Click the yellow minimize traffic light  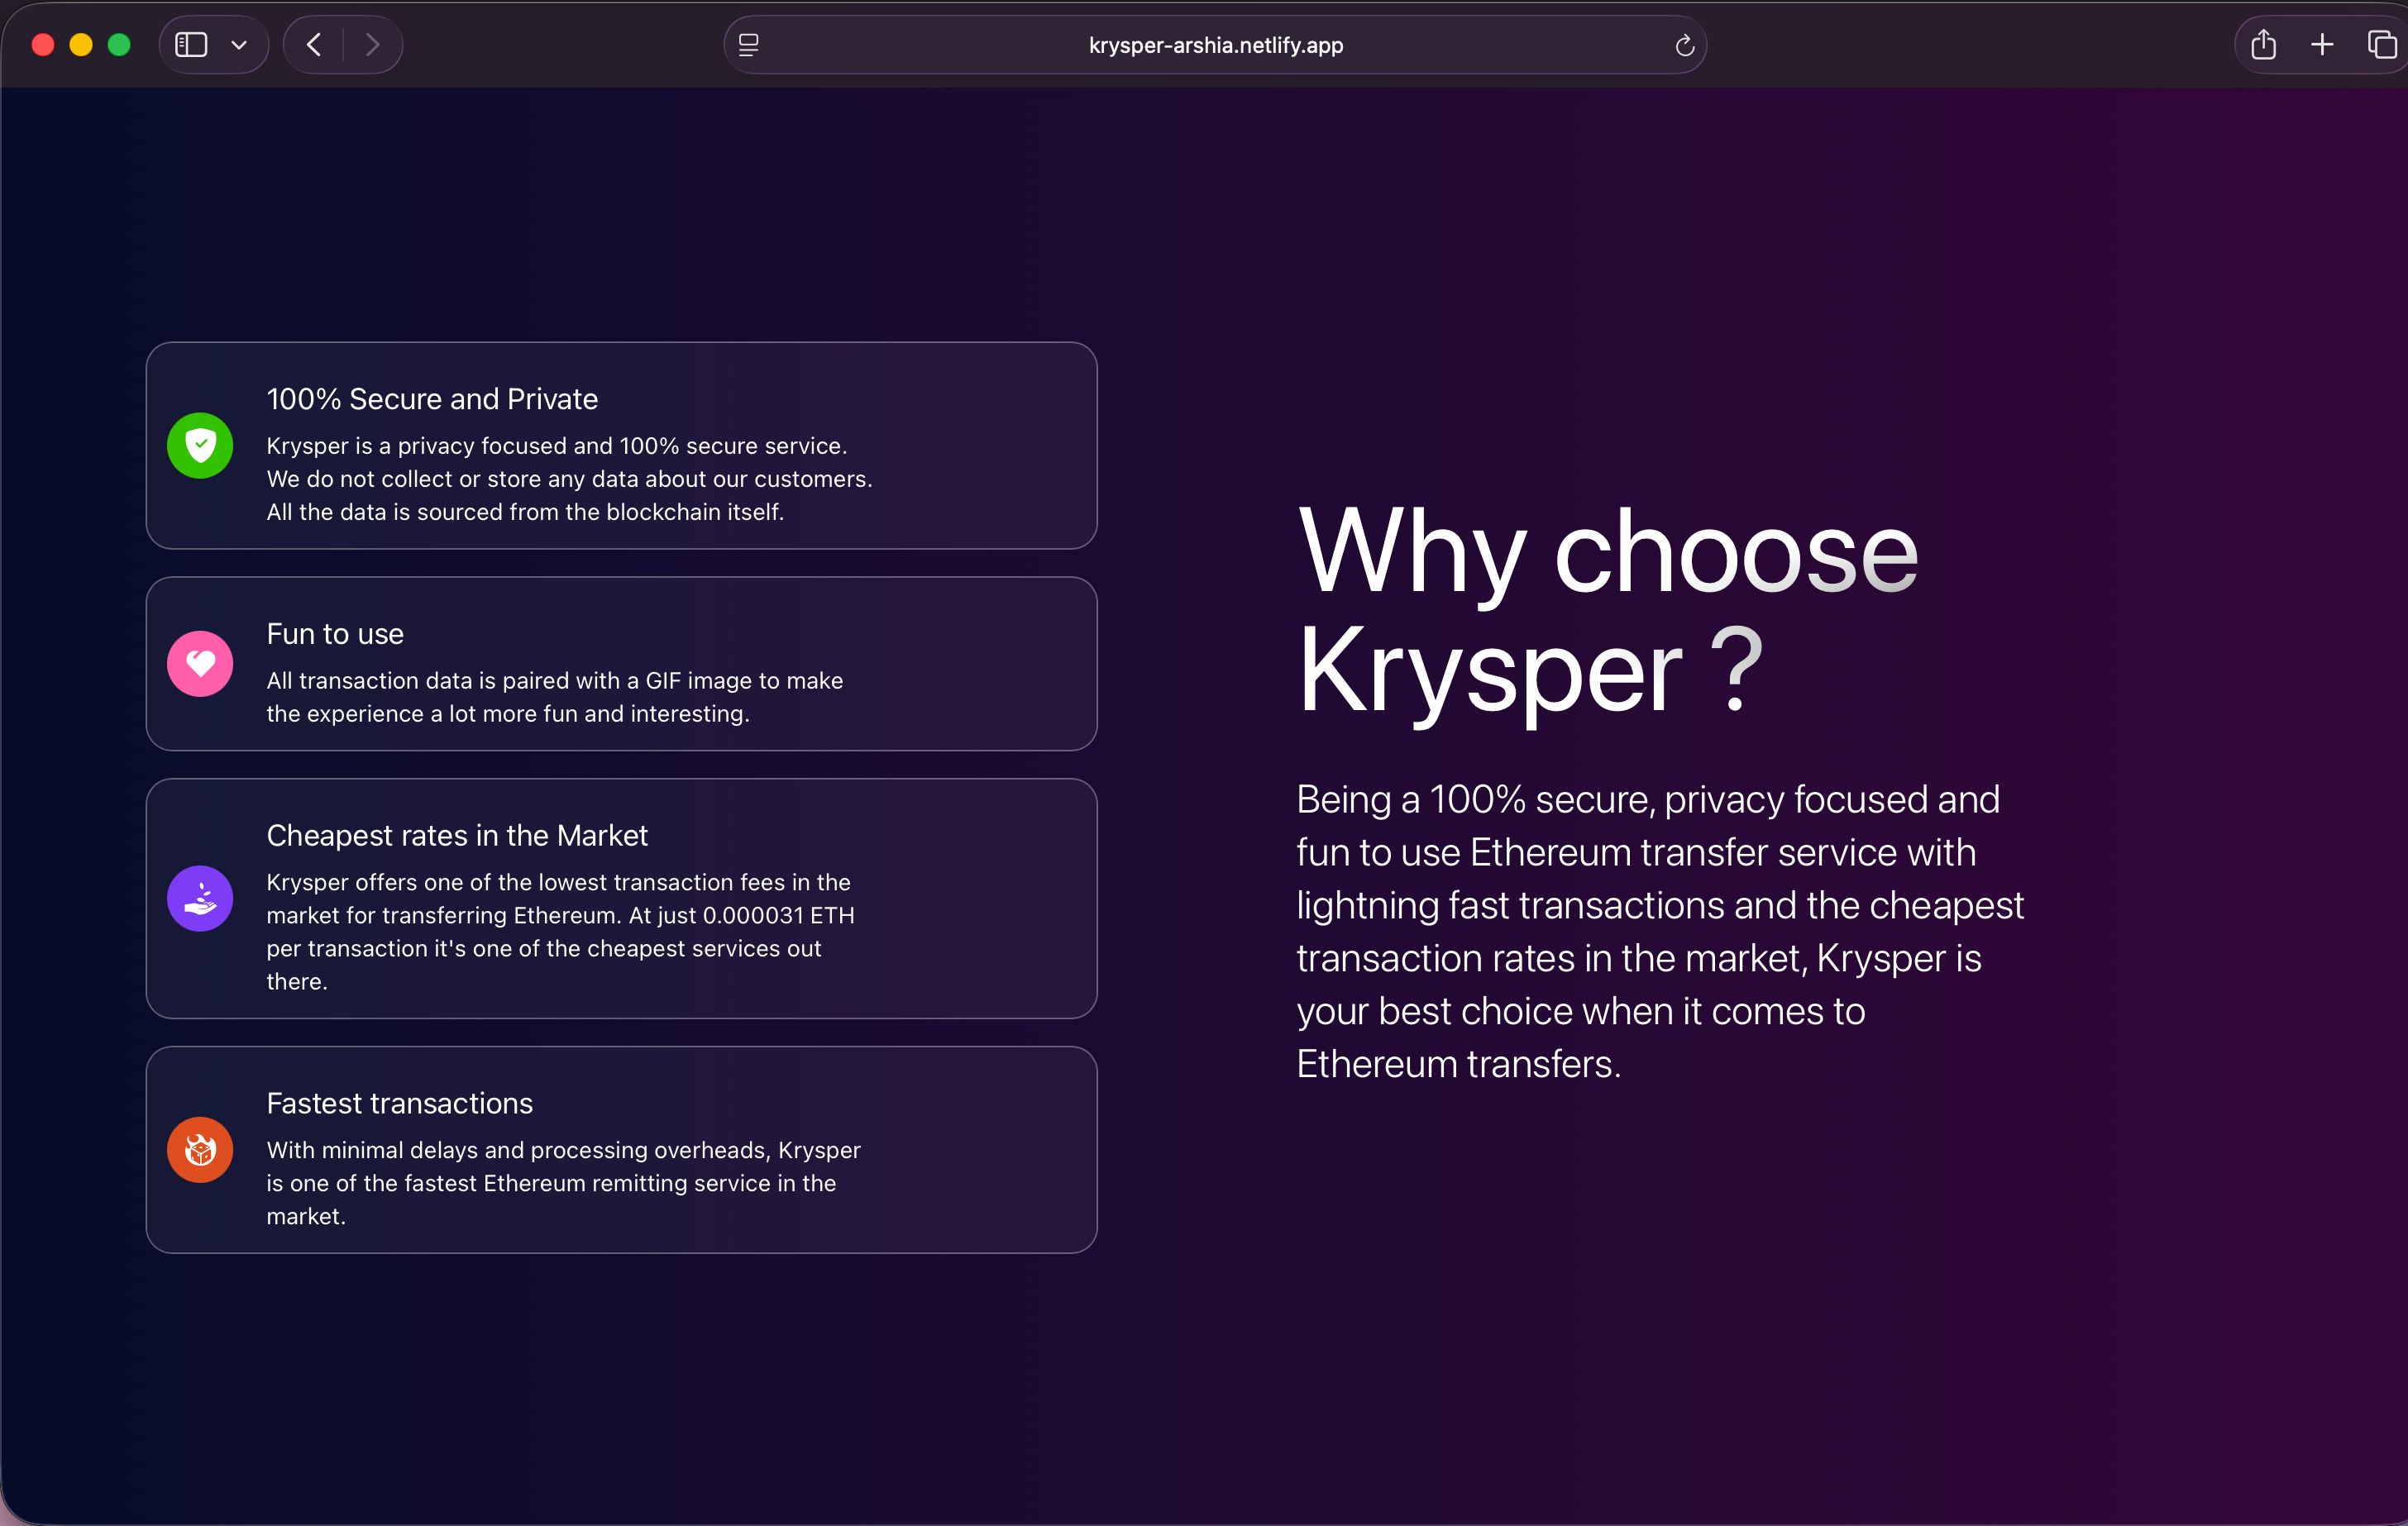click(x=81, y=44)
